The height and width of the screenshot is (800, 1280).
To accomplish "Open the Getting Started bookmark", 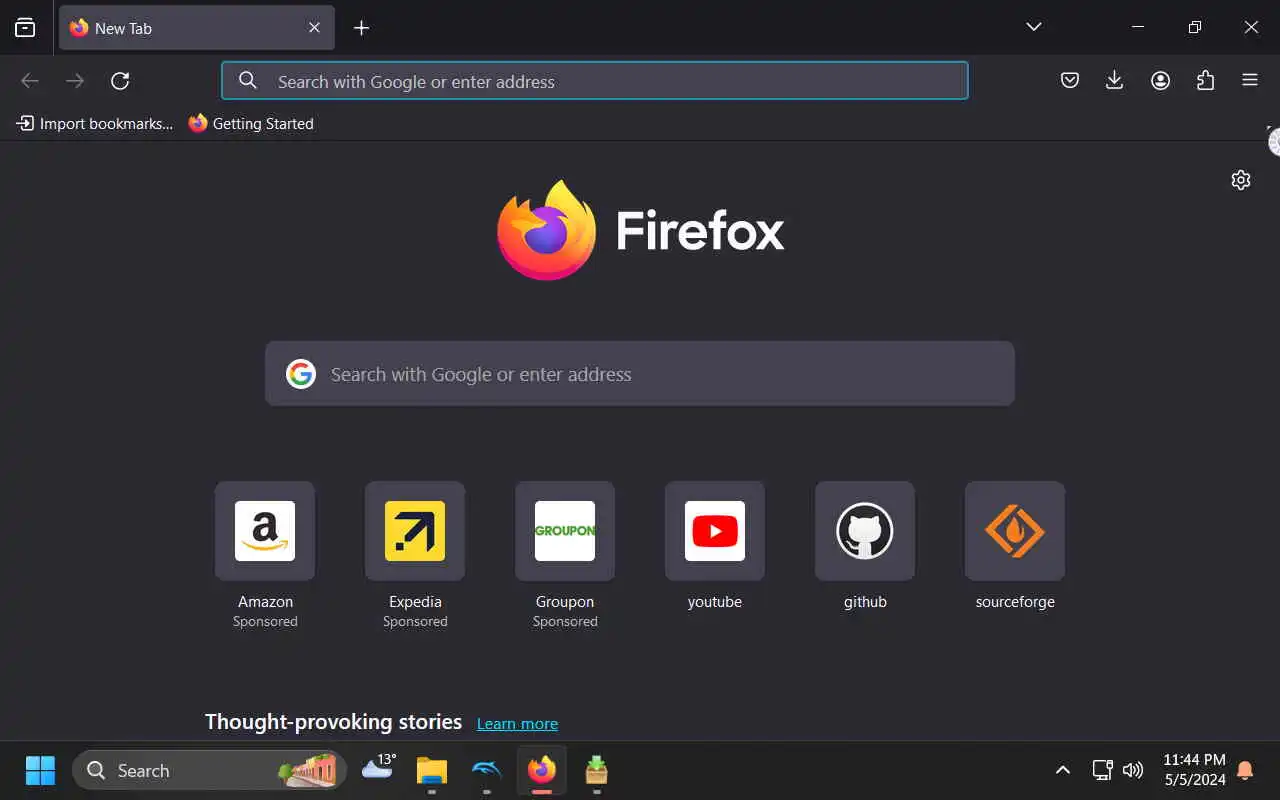I will coord(251,124).
